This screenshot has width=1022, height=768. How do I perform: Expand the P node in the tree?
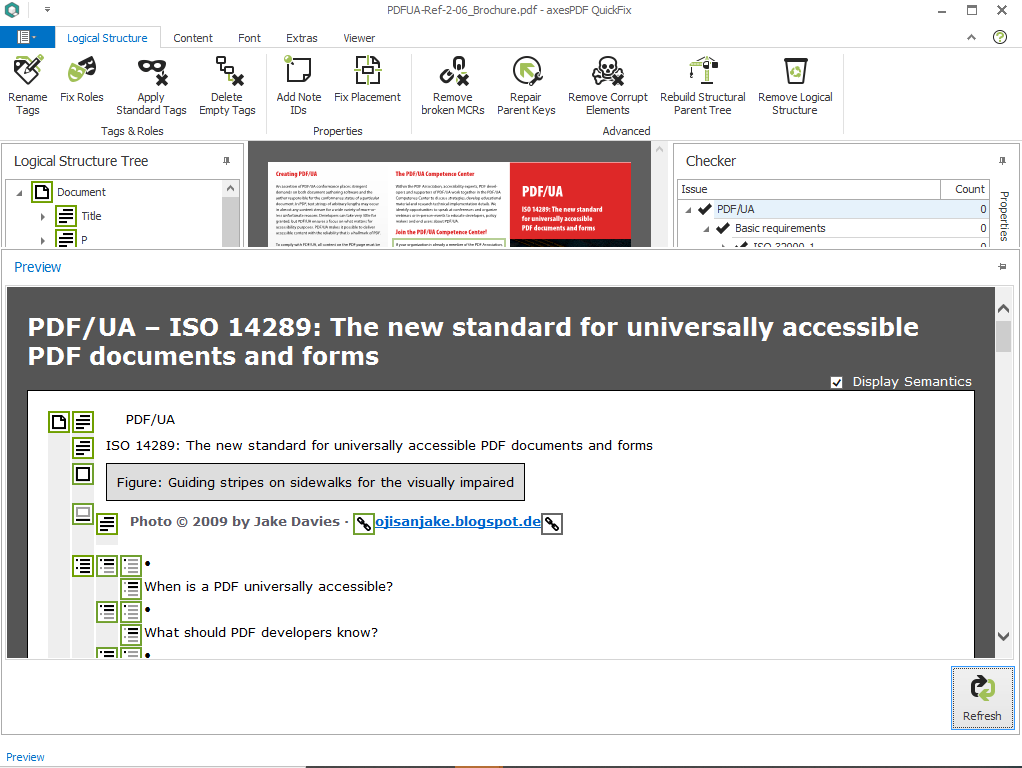[42, 241]
